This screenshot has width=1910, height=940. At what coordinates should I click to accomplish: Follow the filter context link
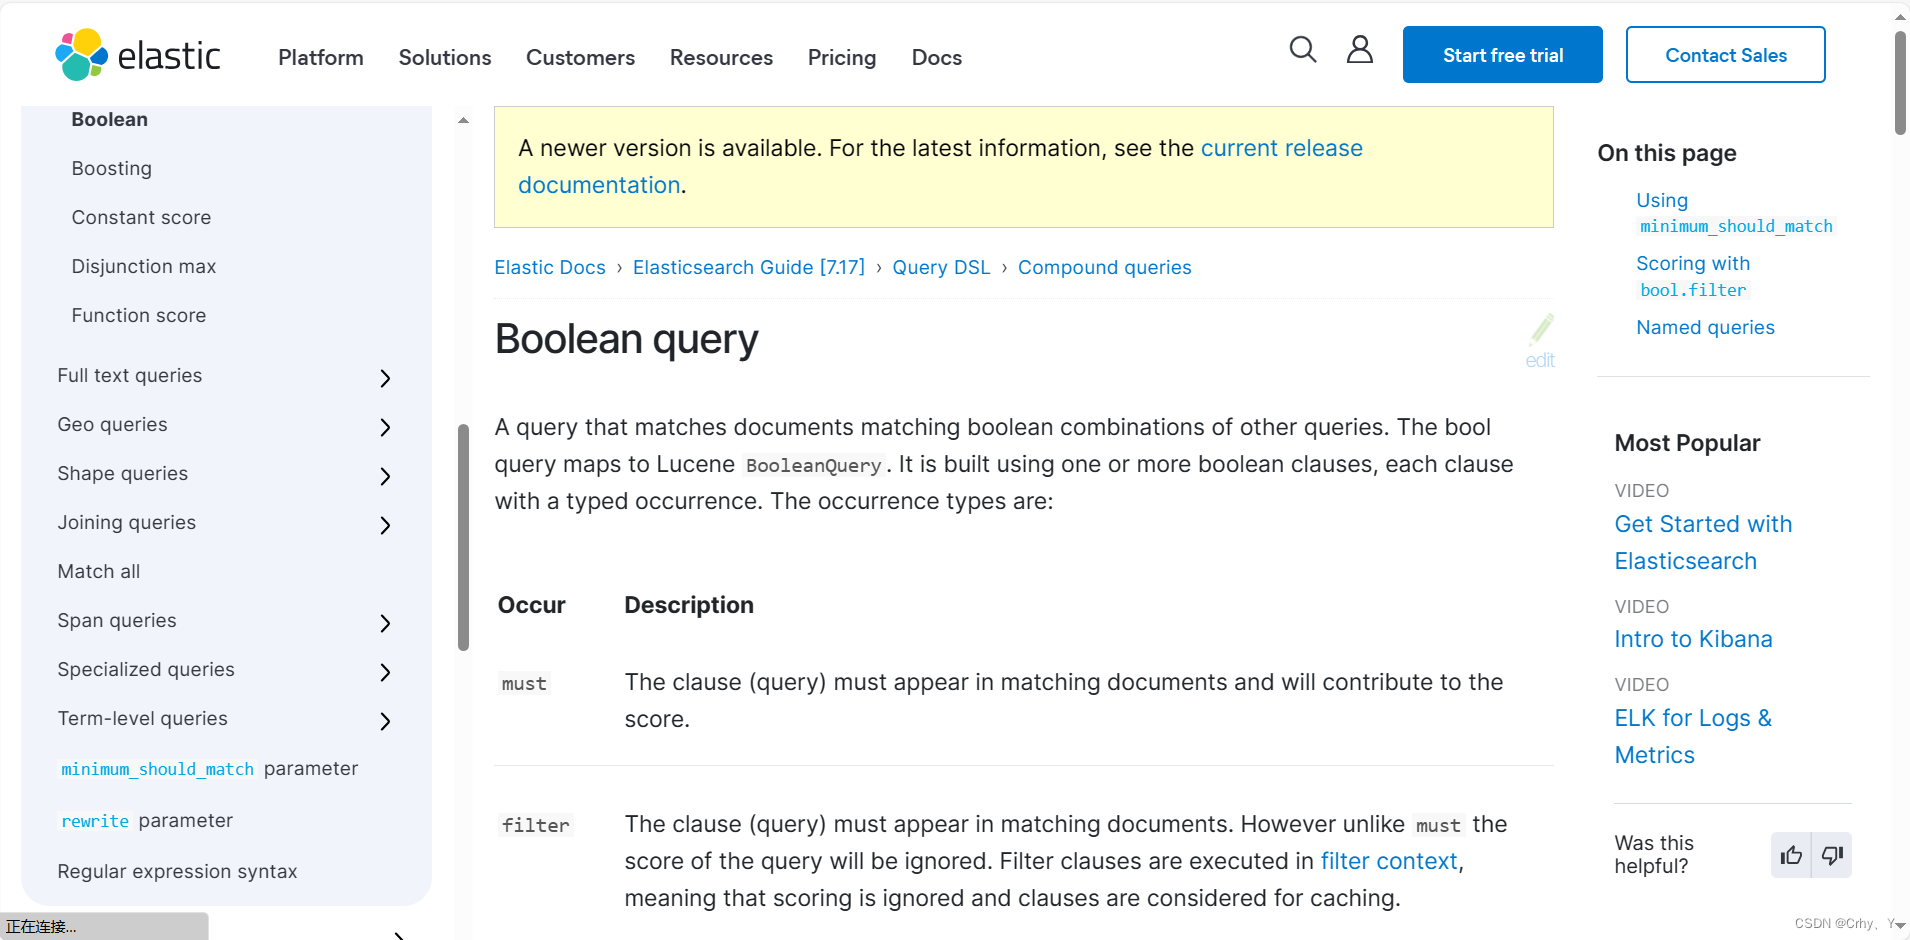[1389, 861]
